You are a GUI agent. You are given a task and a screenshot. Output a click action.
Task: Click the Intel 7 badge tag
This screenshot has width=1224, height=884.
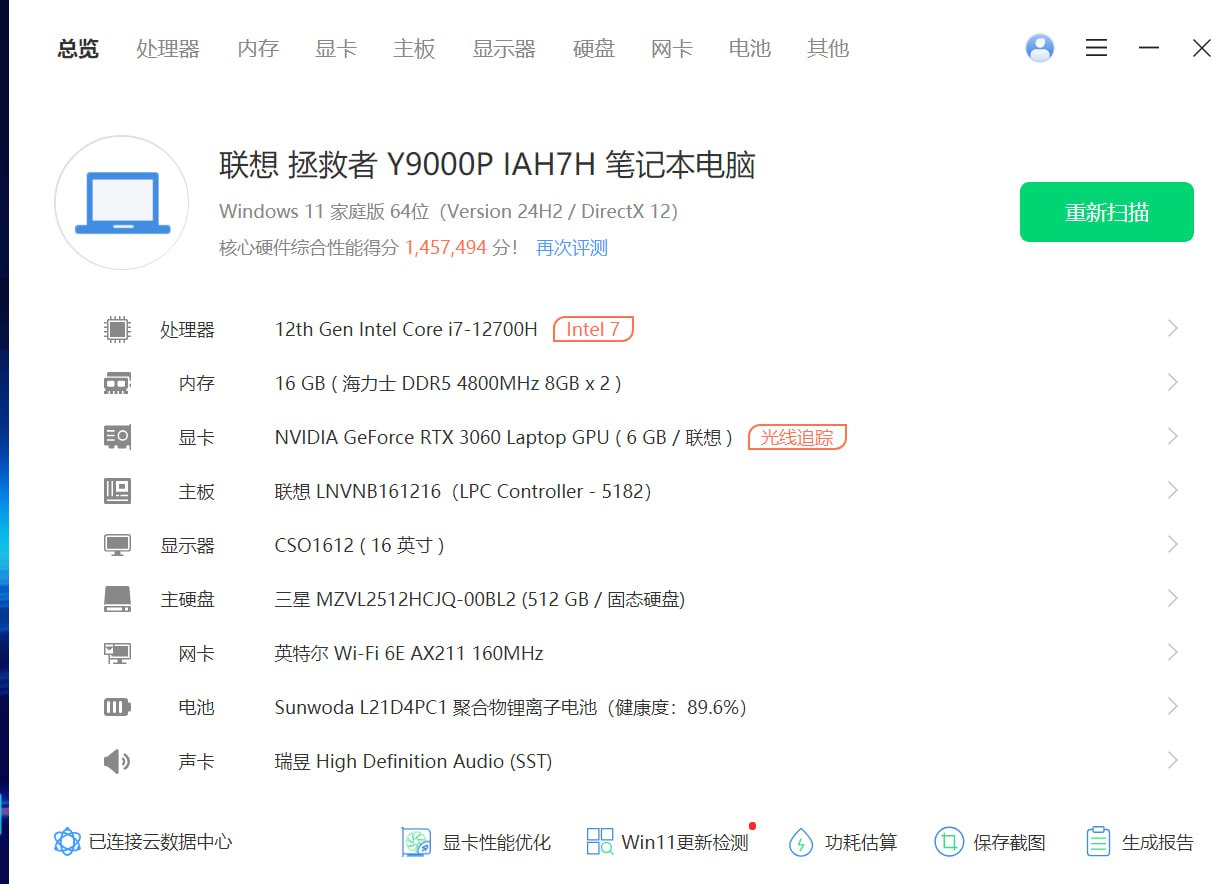coord(593,329)
